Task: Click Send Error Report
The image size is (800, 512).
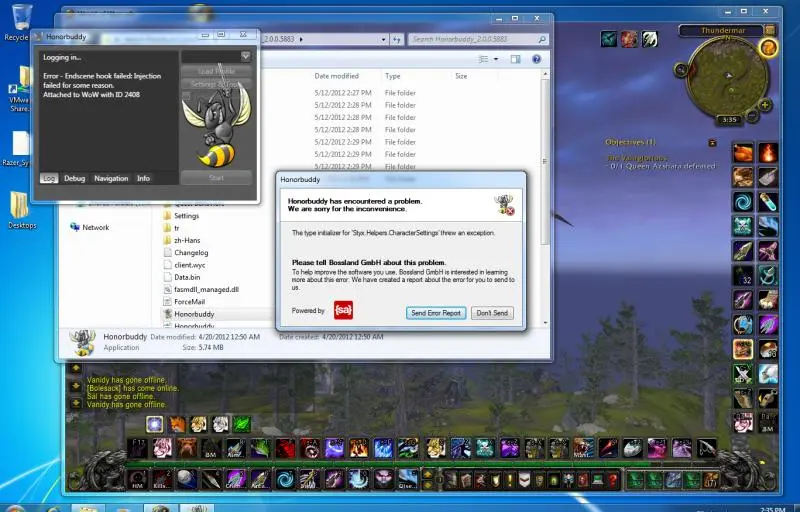Action: [436, 313]
